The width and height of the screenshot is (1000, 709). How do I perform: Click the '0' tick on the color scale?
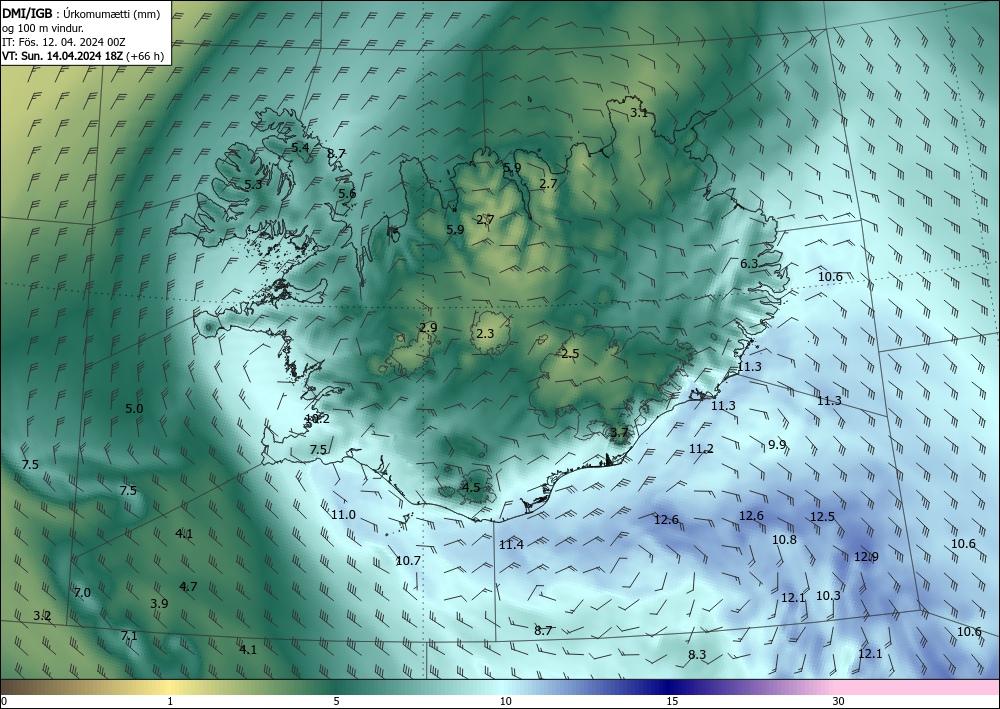pyautogui.click(x=4, y=701)
